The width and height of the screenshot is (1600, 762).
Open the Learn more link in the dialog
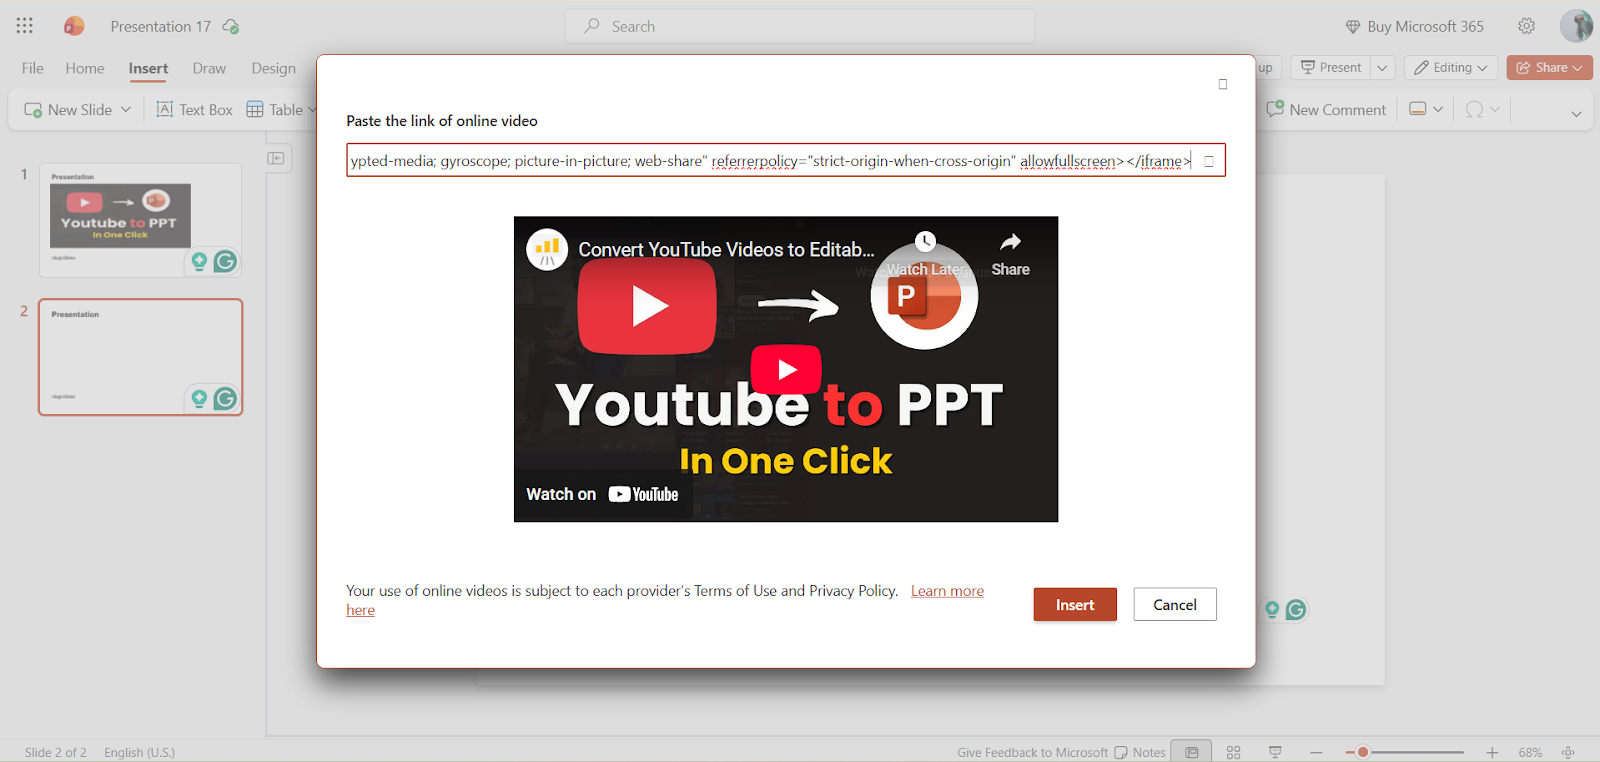pos(947,591)
